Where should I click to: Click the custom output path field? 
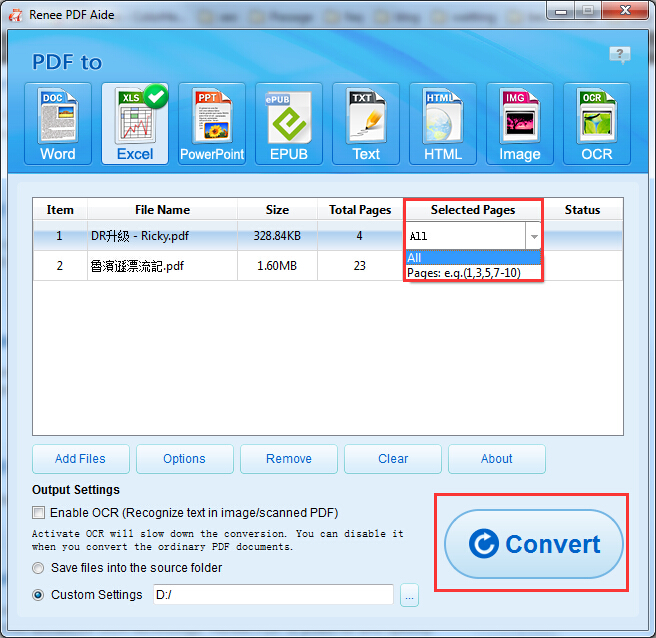(272, 595)
